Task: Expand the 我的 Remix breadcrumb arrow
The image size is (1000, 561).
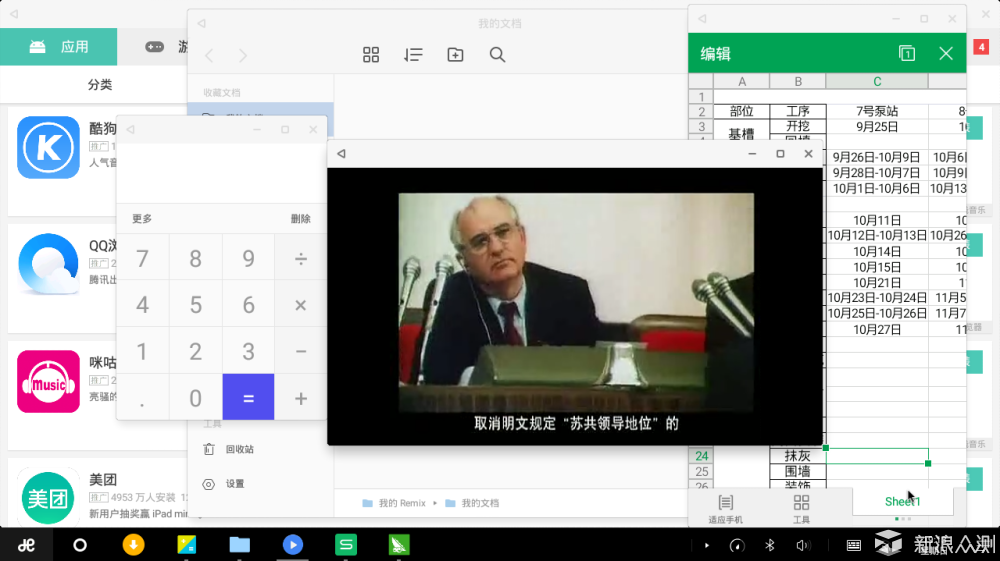Action: point(435,503)
